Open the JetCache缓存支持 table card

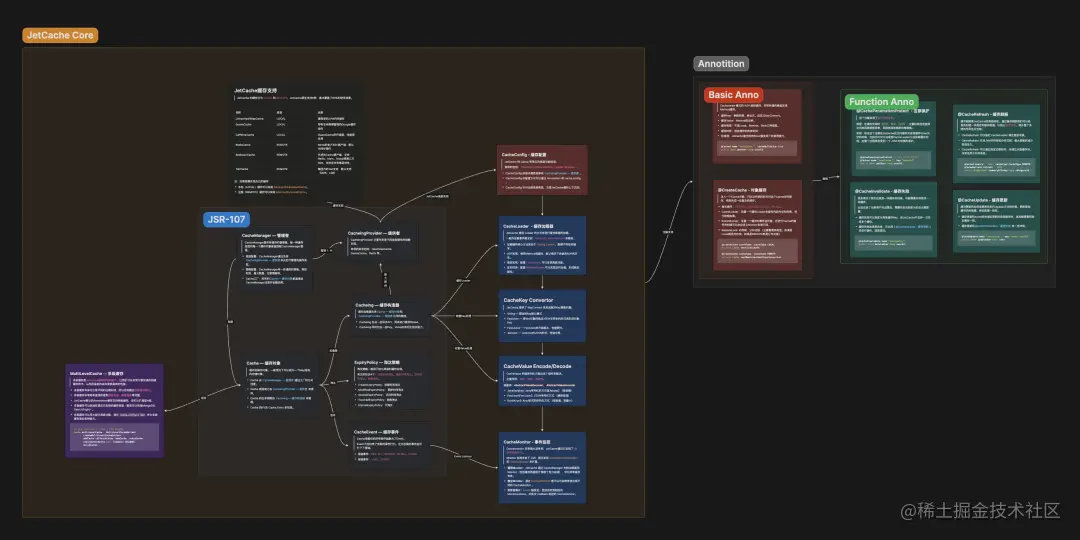297,141
